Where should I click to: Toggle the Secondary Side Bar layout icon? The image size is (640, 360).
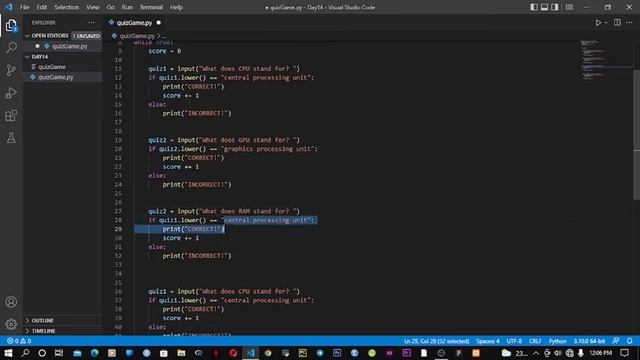(555, 7)
